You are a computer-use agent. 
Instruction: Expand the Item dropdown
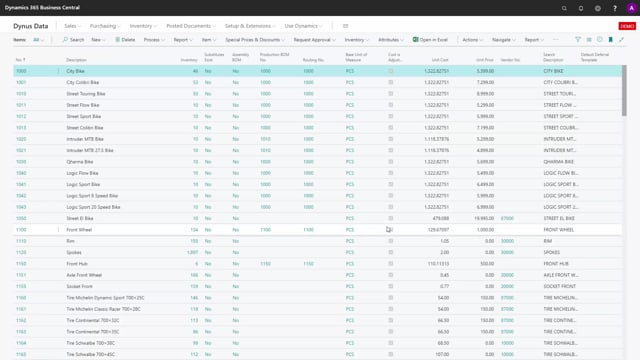click(209, 40)
